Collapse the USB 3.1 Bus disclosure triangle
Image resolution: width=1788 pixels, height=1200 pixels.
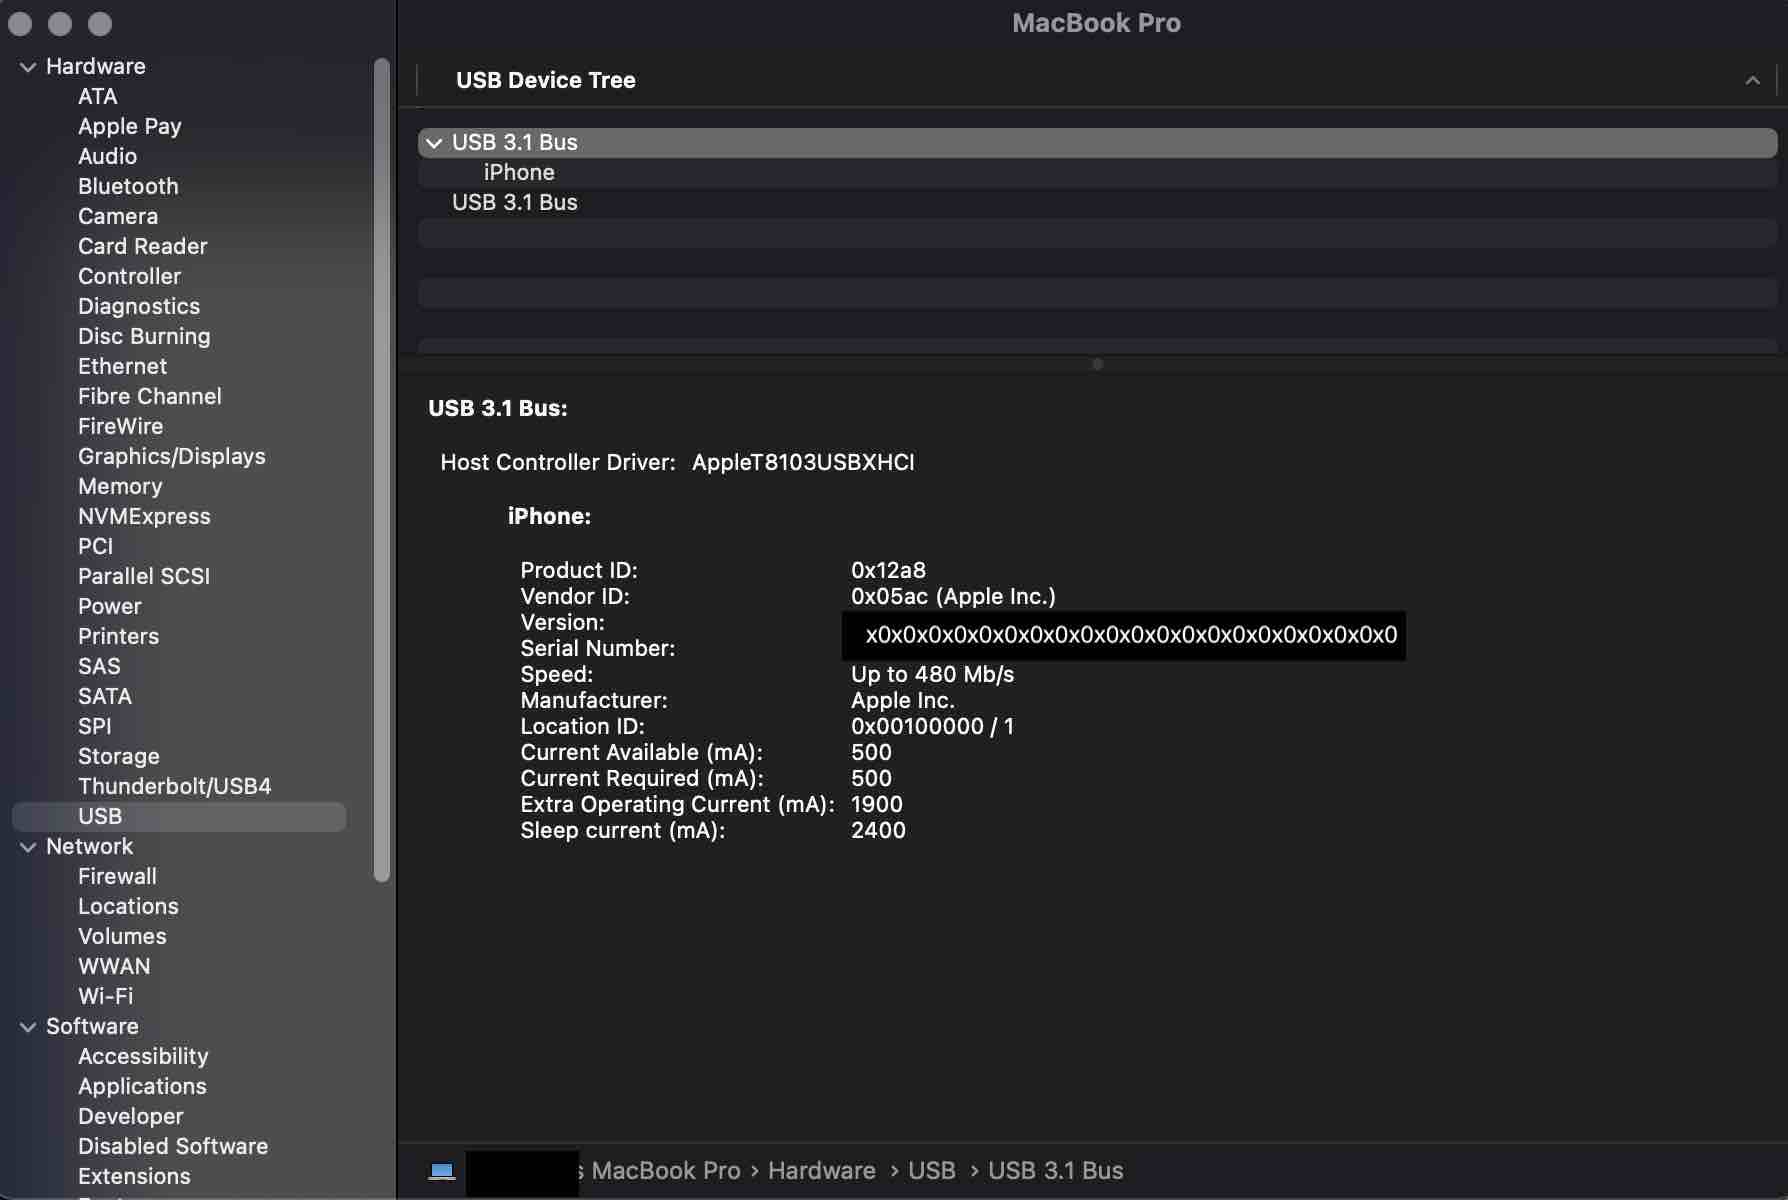(434, 142)
